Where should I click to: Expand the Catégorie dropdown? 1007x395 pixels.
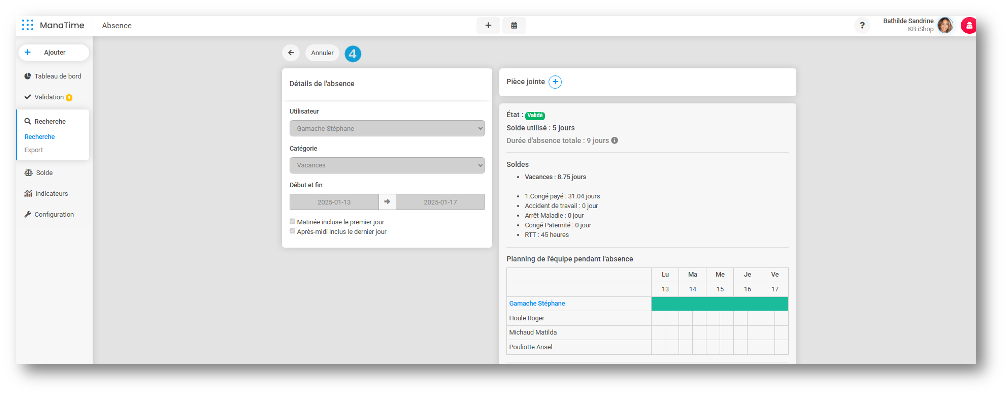tap(387, 166)
